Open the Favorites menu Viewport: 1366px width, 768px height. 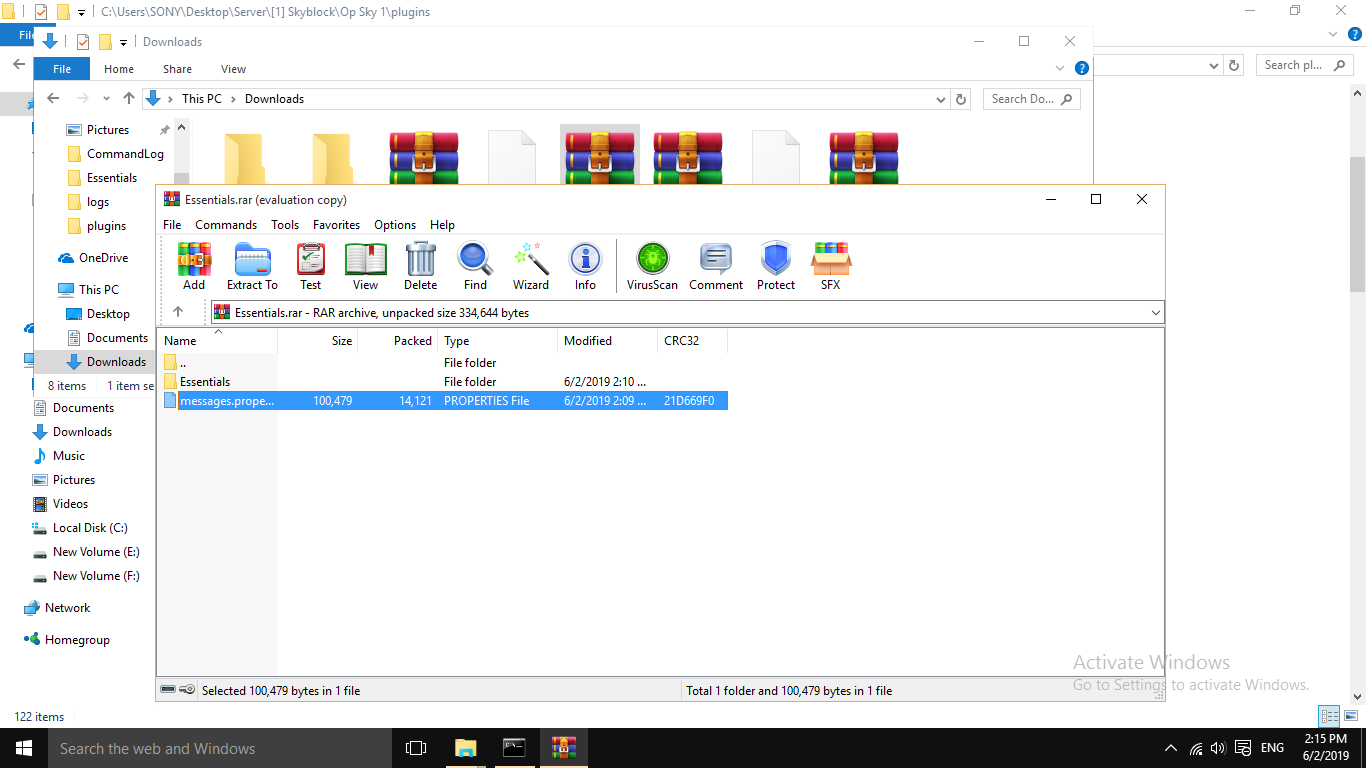pos(337,225)
